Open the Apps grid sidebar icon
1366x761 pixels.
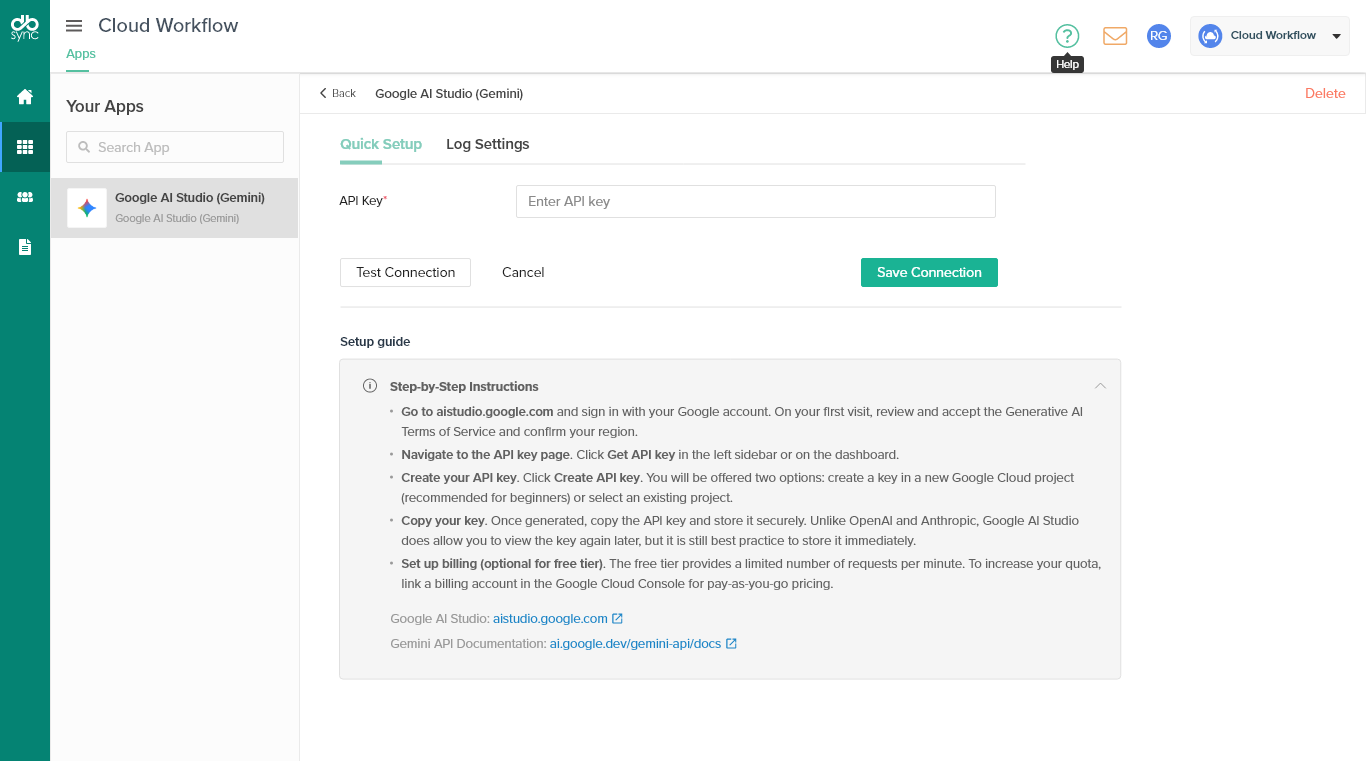[25, 147]
